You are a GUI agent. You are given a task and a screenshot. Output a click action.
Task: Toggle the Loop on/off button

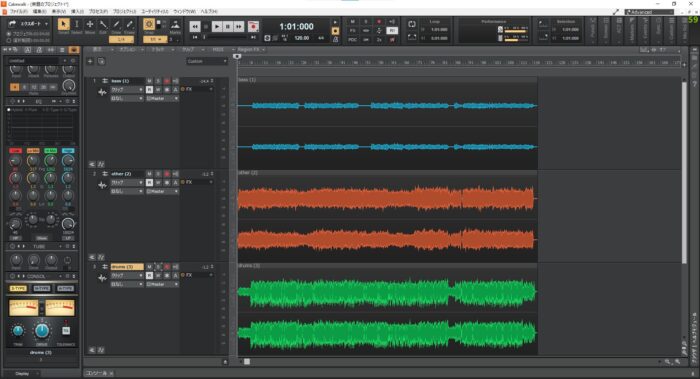[412, 25]
